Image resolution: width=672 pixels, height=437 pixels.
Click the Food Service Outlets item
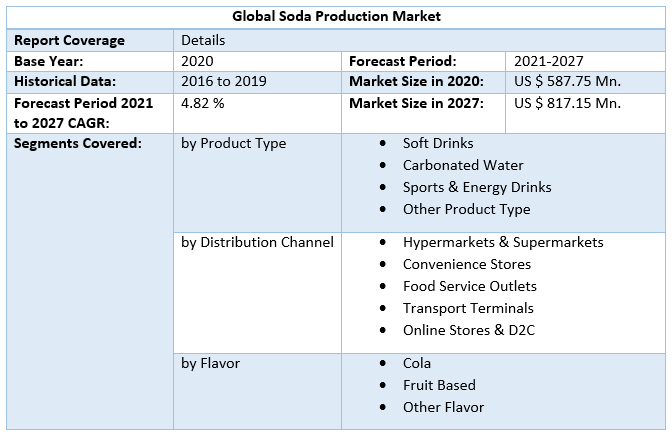click(x=470, y=286)
